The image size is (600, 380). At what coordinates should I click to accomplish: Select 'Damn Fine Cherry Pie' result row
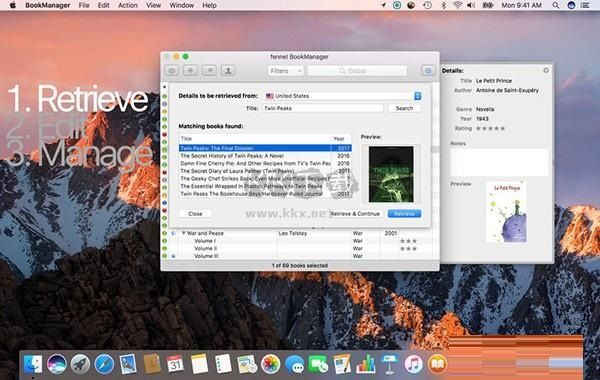(265, 163)
